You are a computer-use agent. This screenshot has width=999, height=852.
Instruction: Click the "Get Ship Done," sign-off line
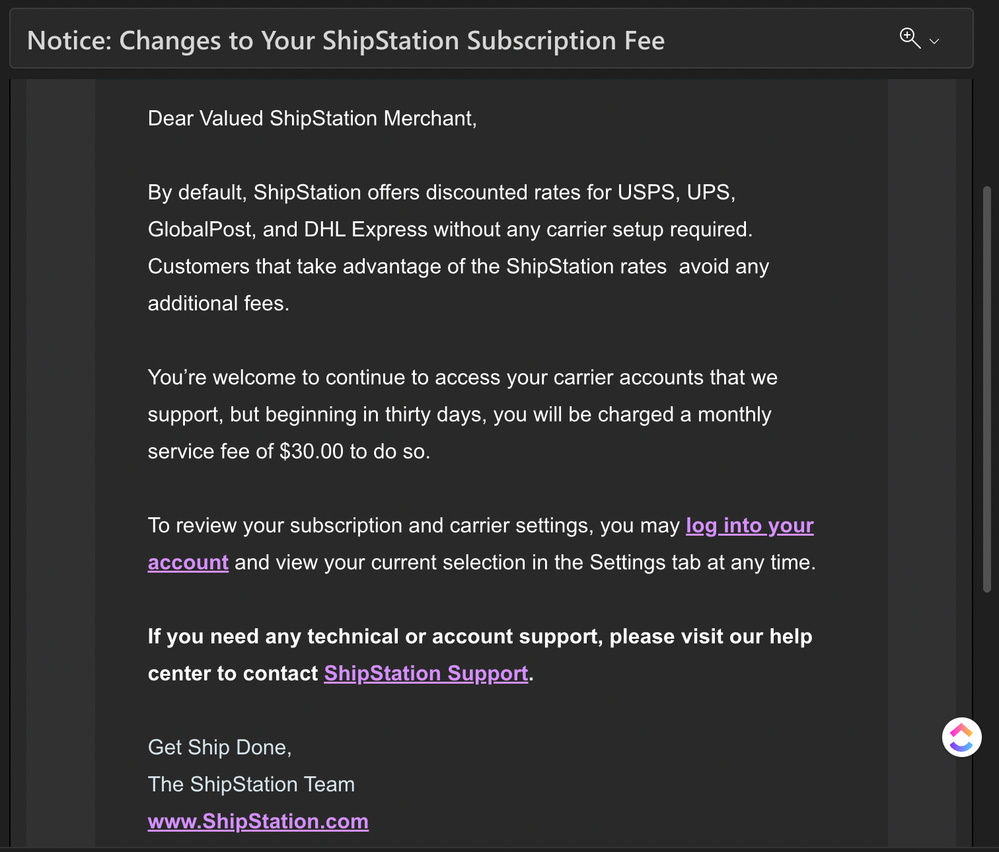pyautogui.click(x=220, y=747)
